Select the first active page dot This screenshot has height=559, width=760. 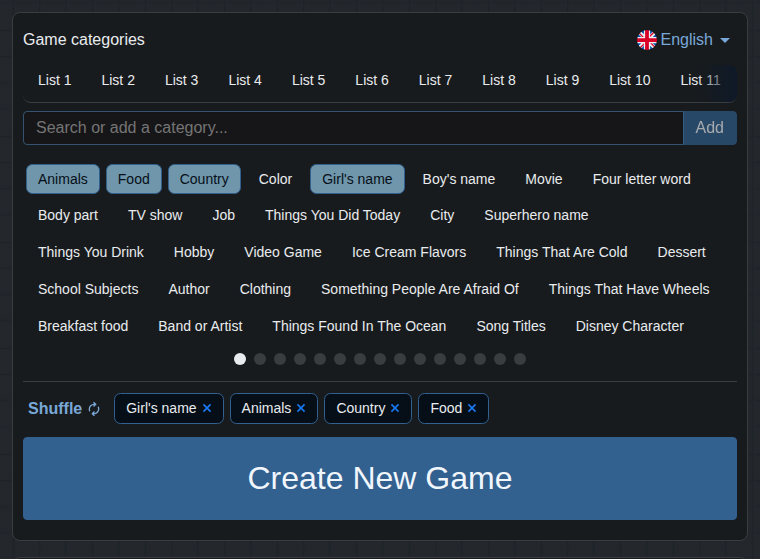pos(240,359)
